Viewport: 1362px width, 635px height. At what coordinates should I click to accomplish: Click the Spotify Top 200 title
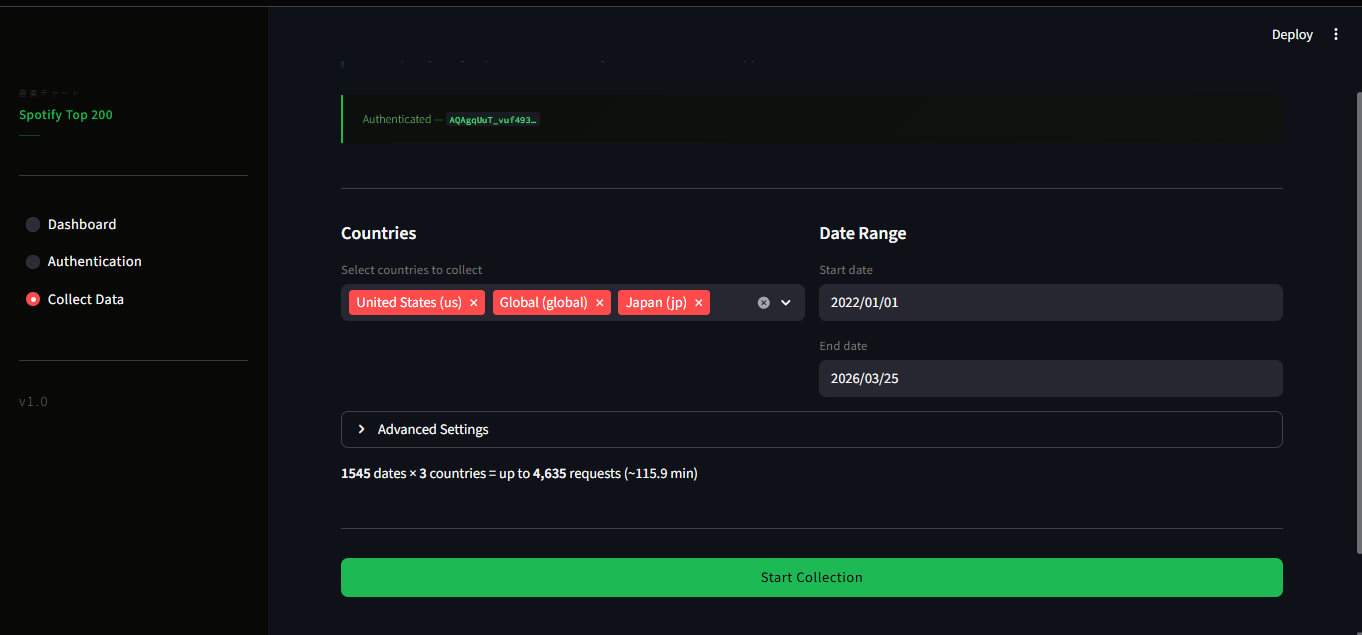(x=66, y=115)
